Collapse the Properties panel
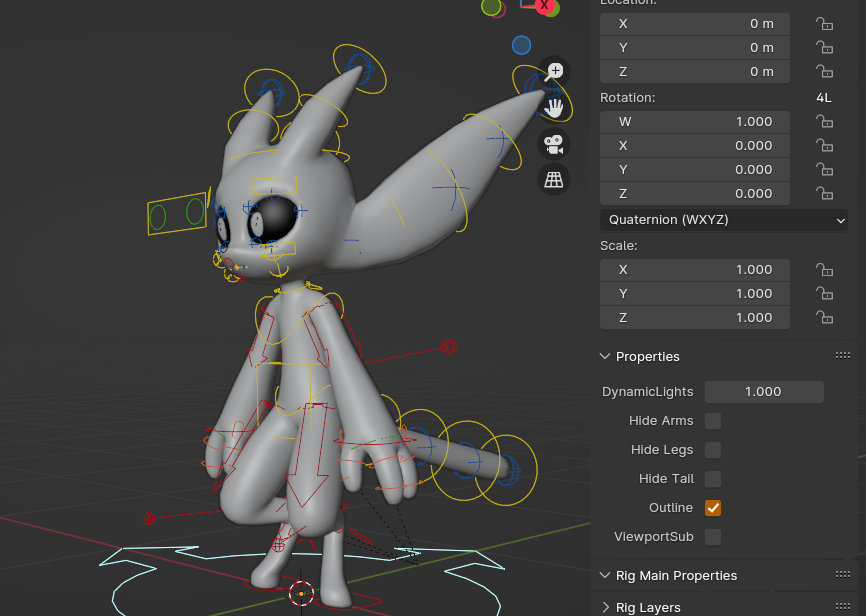866x616 pixels. [x=605, y=356]
